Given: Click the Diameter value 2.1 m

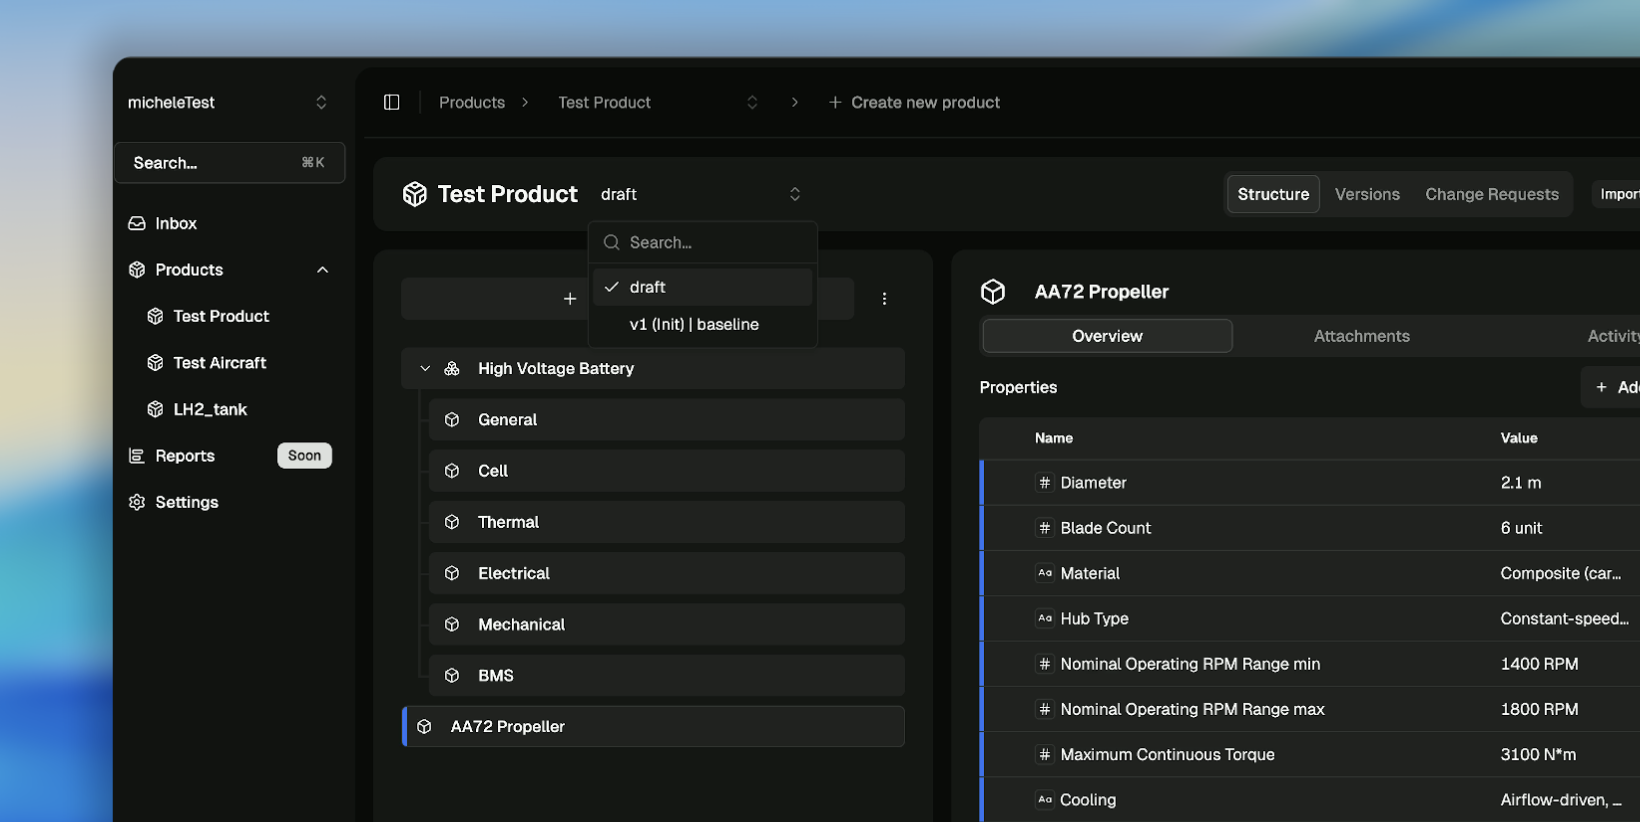Looking at the screenshot, I should [x=1521, y=483].
